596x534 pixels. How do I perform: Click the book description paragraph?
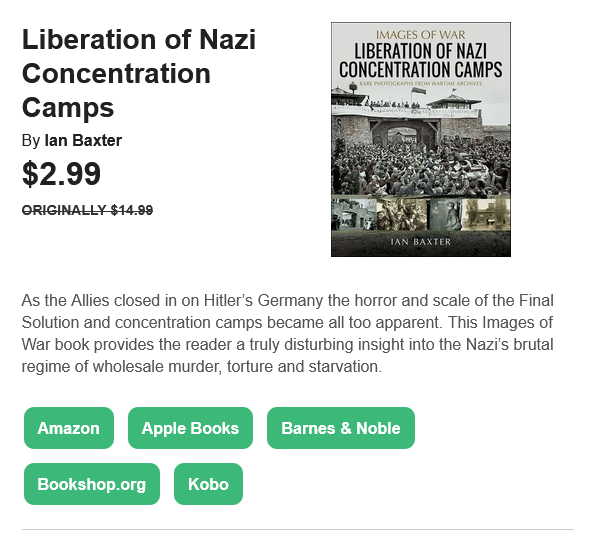tap(287, 333)
